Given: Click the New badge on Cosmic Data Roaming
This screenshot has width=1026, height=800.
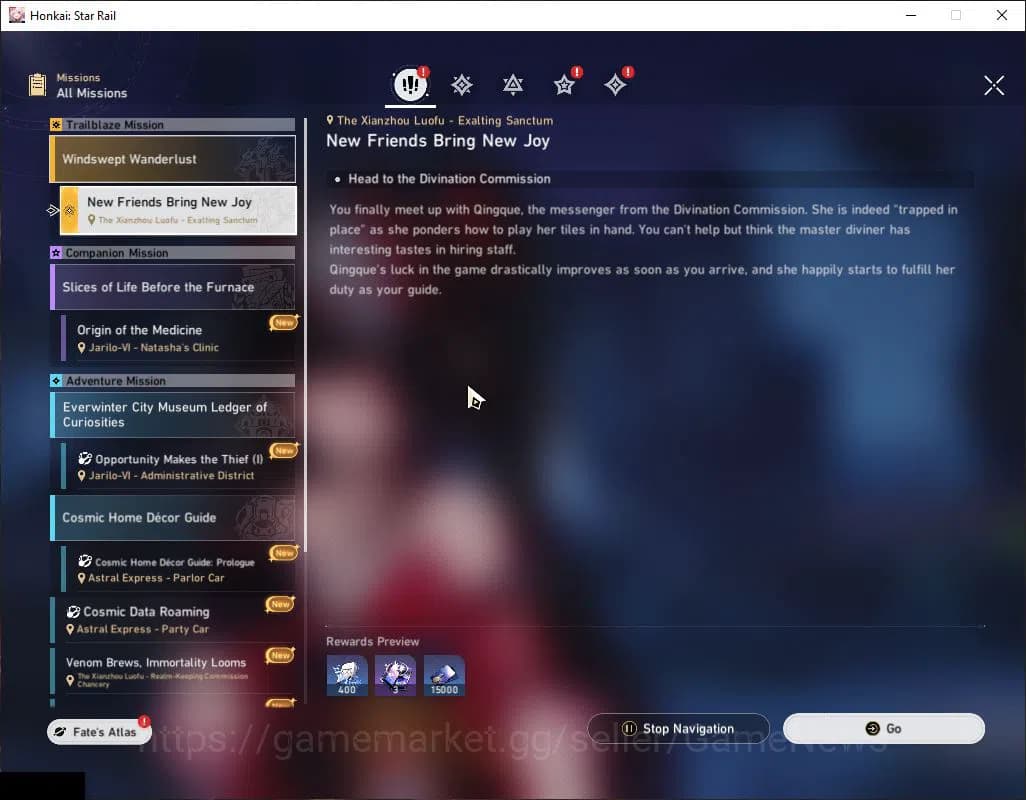Looking at the screenshot, I should 281,604.
